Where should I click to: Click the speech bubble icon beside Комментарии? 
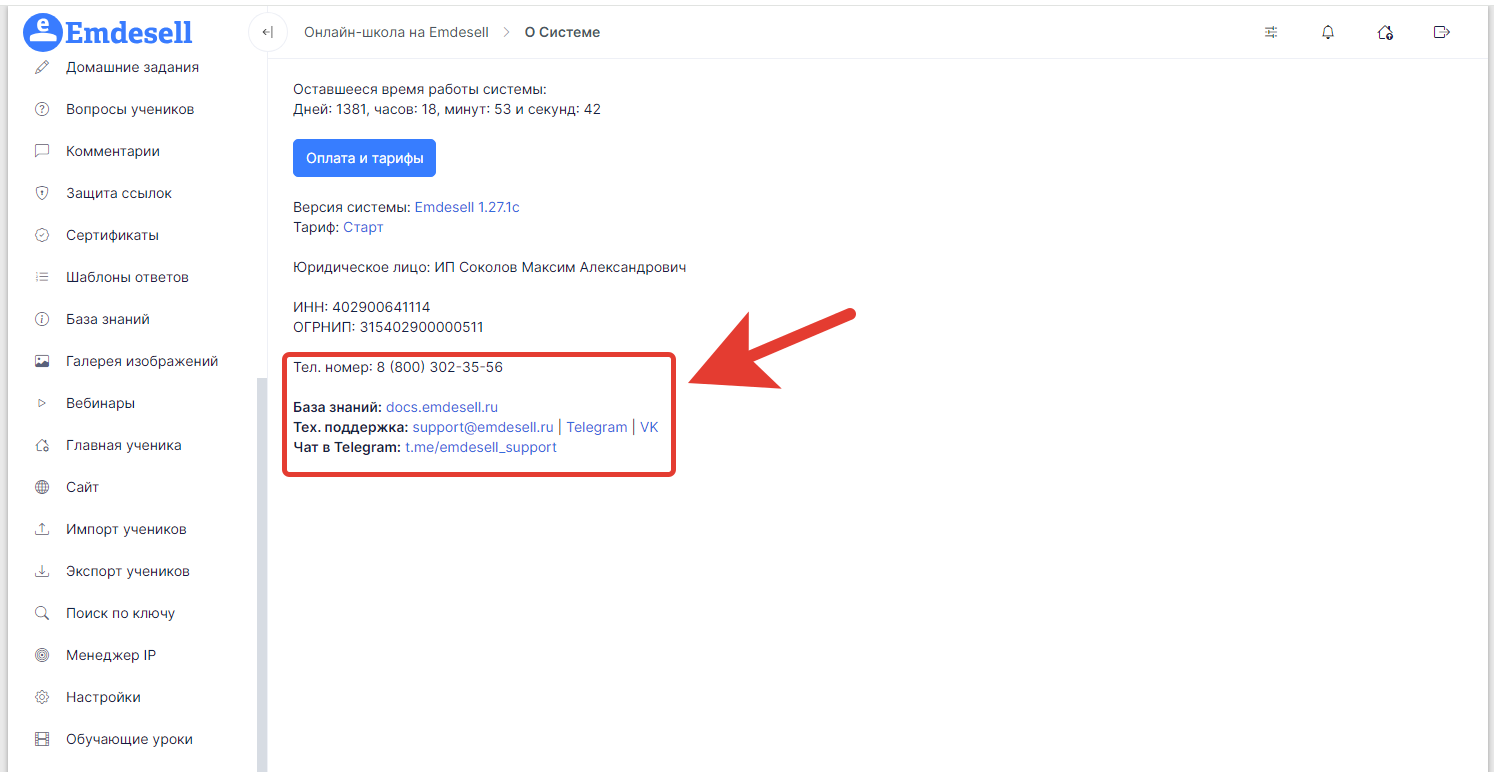pyautogui.click(x=42, y=152)
